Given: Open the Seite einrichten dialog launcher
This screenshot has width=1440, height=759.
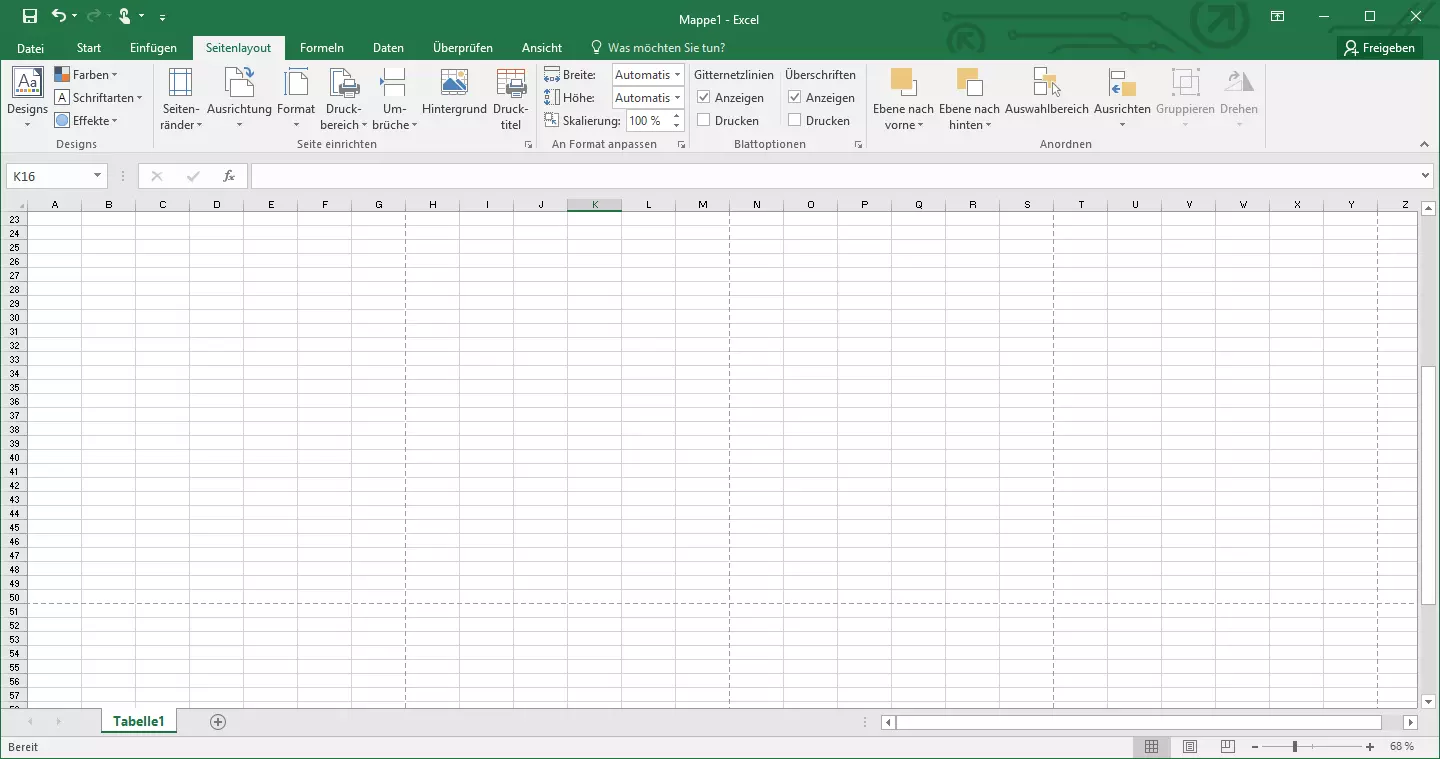Looking at the screenshot, I should (x=529, y=145).
